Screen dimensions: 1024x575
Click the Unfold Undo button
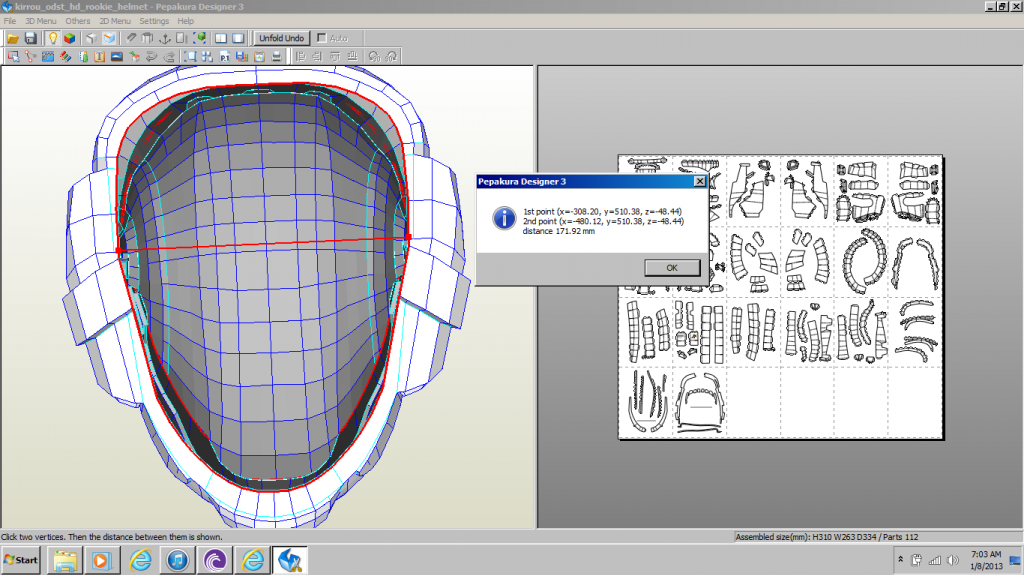[x=281, y=39]
